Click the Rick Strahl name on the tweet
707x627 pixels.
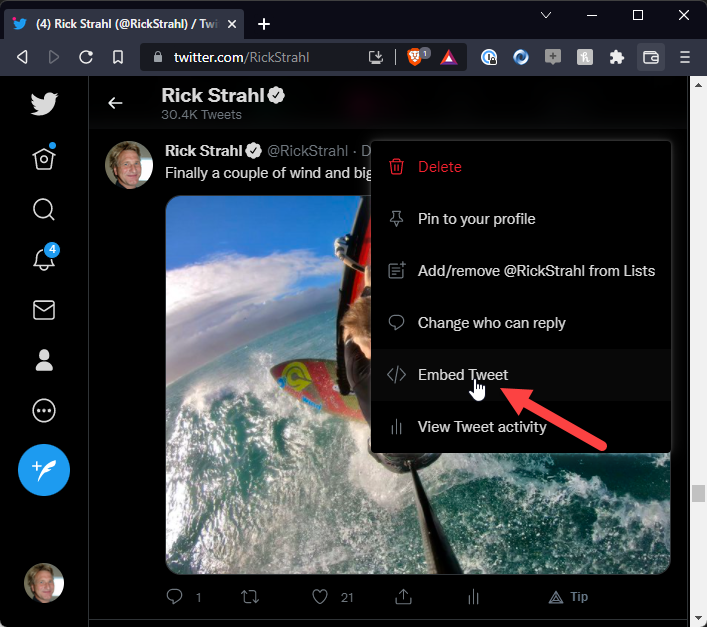(203, 151)
